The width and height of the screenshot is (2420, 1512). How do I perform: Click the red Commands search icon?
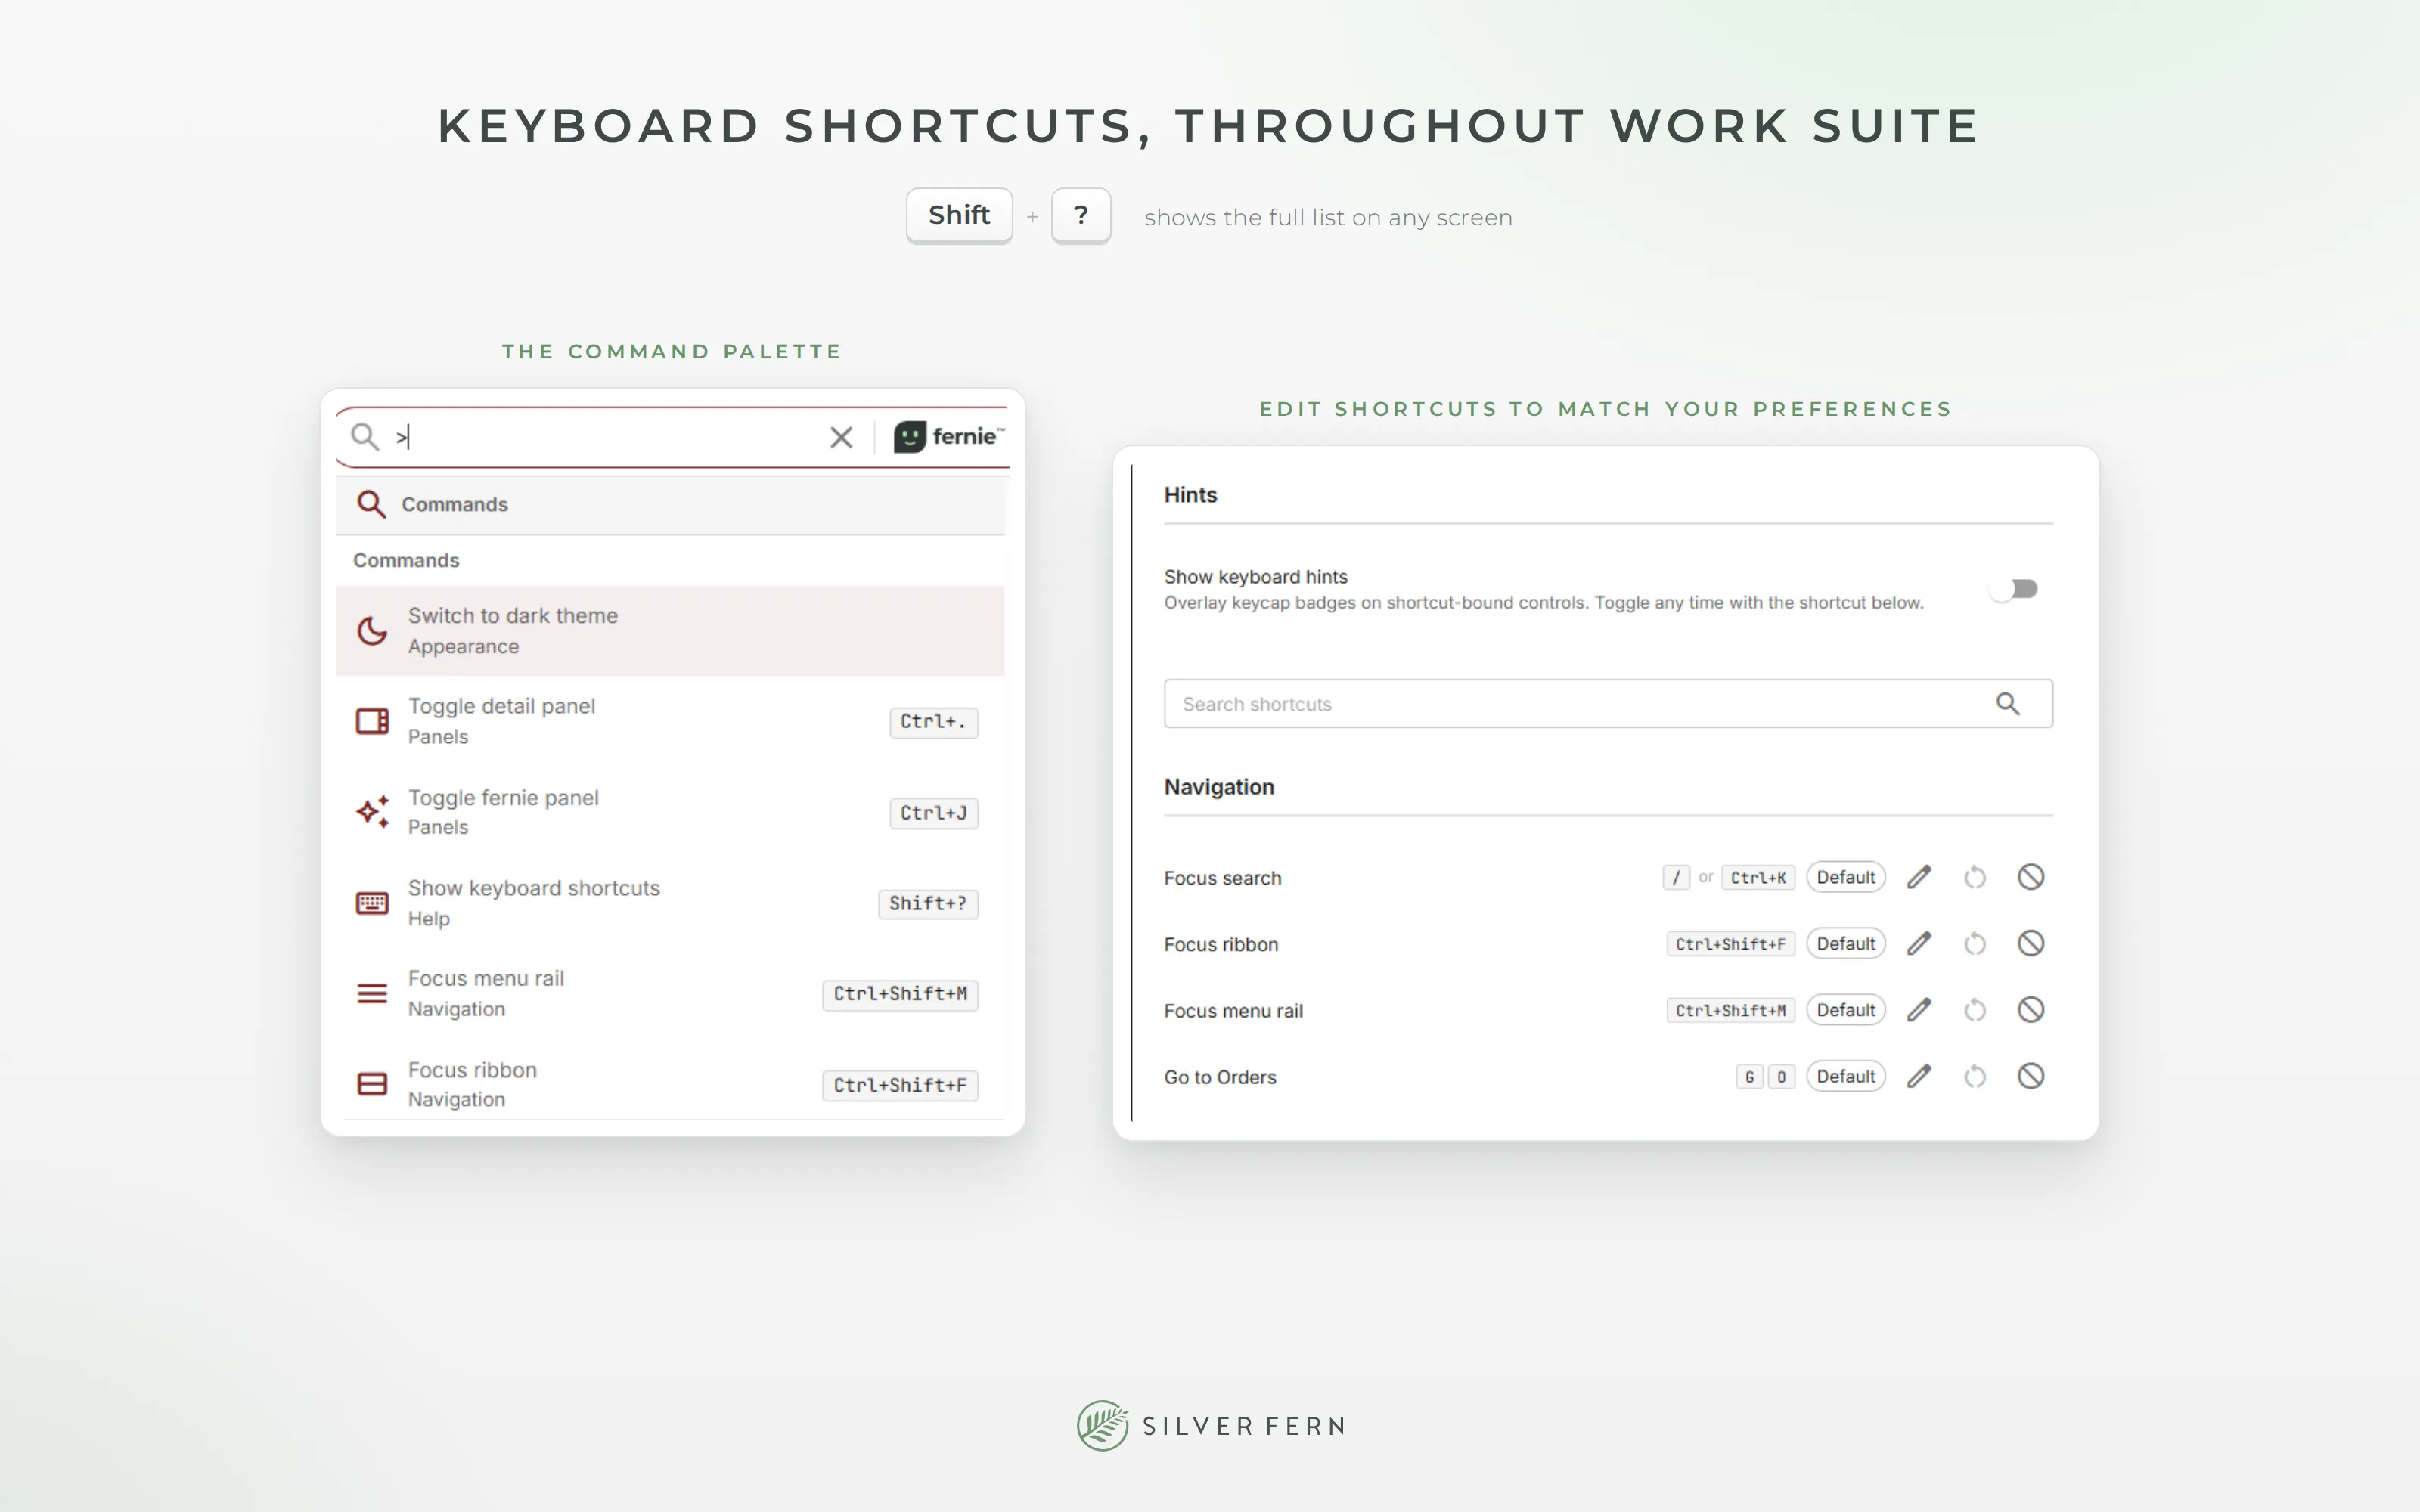pyautogui.click(x=371, y=504)
